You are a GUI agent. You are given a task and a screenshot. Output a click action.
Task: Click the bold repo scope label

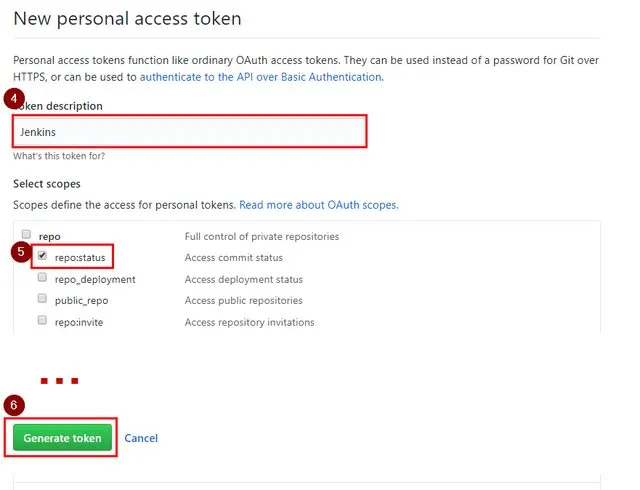(49, 236)
